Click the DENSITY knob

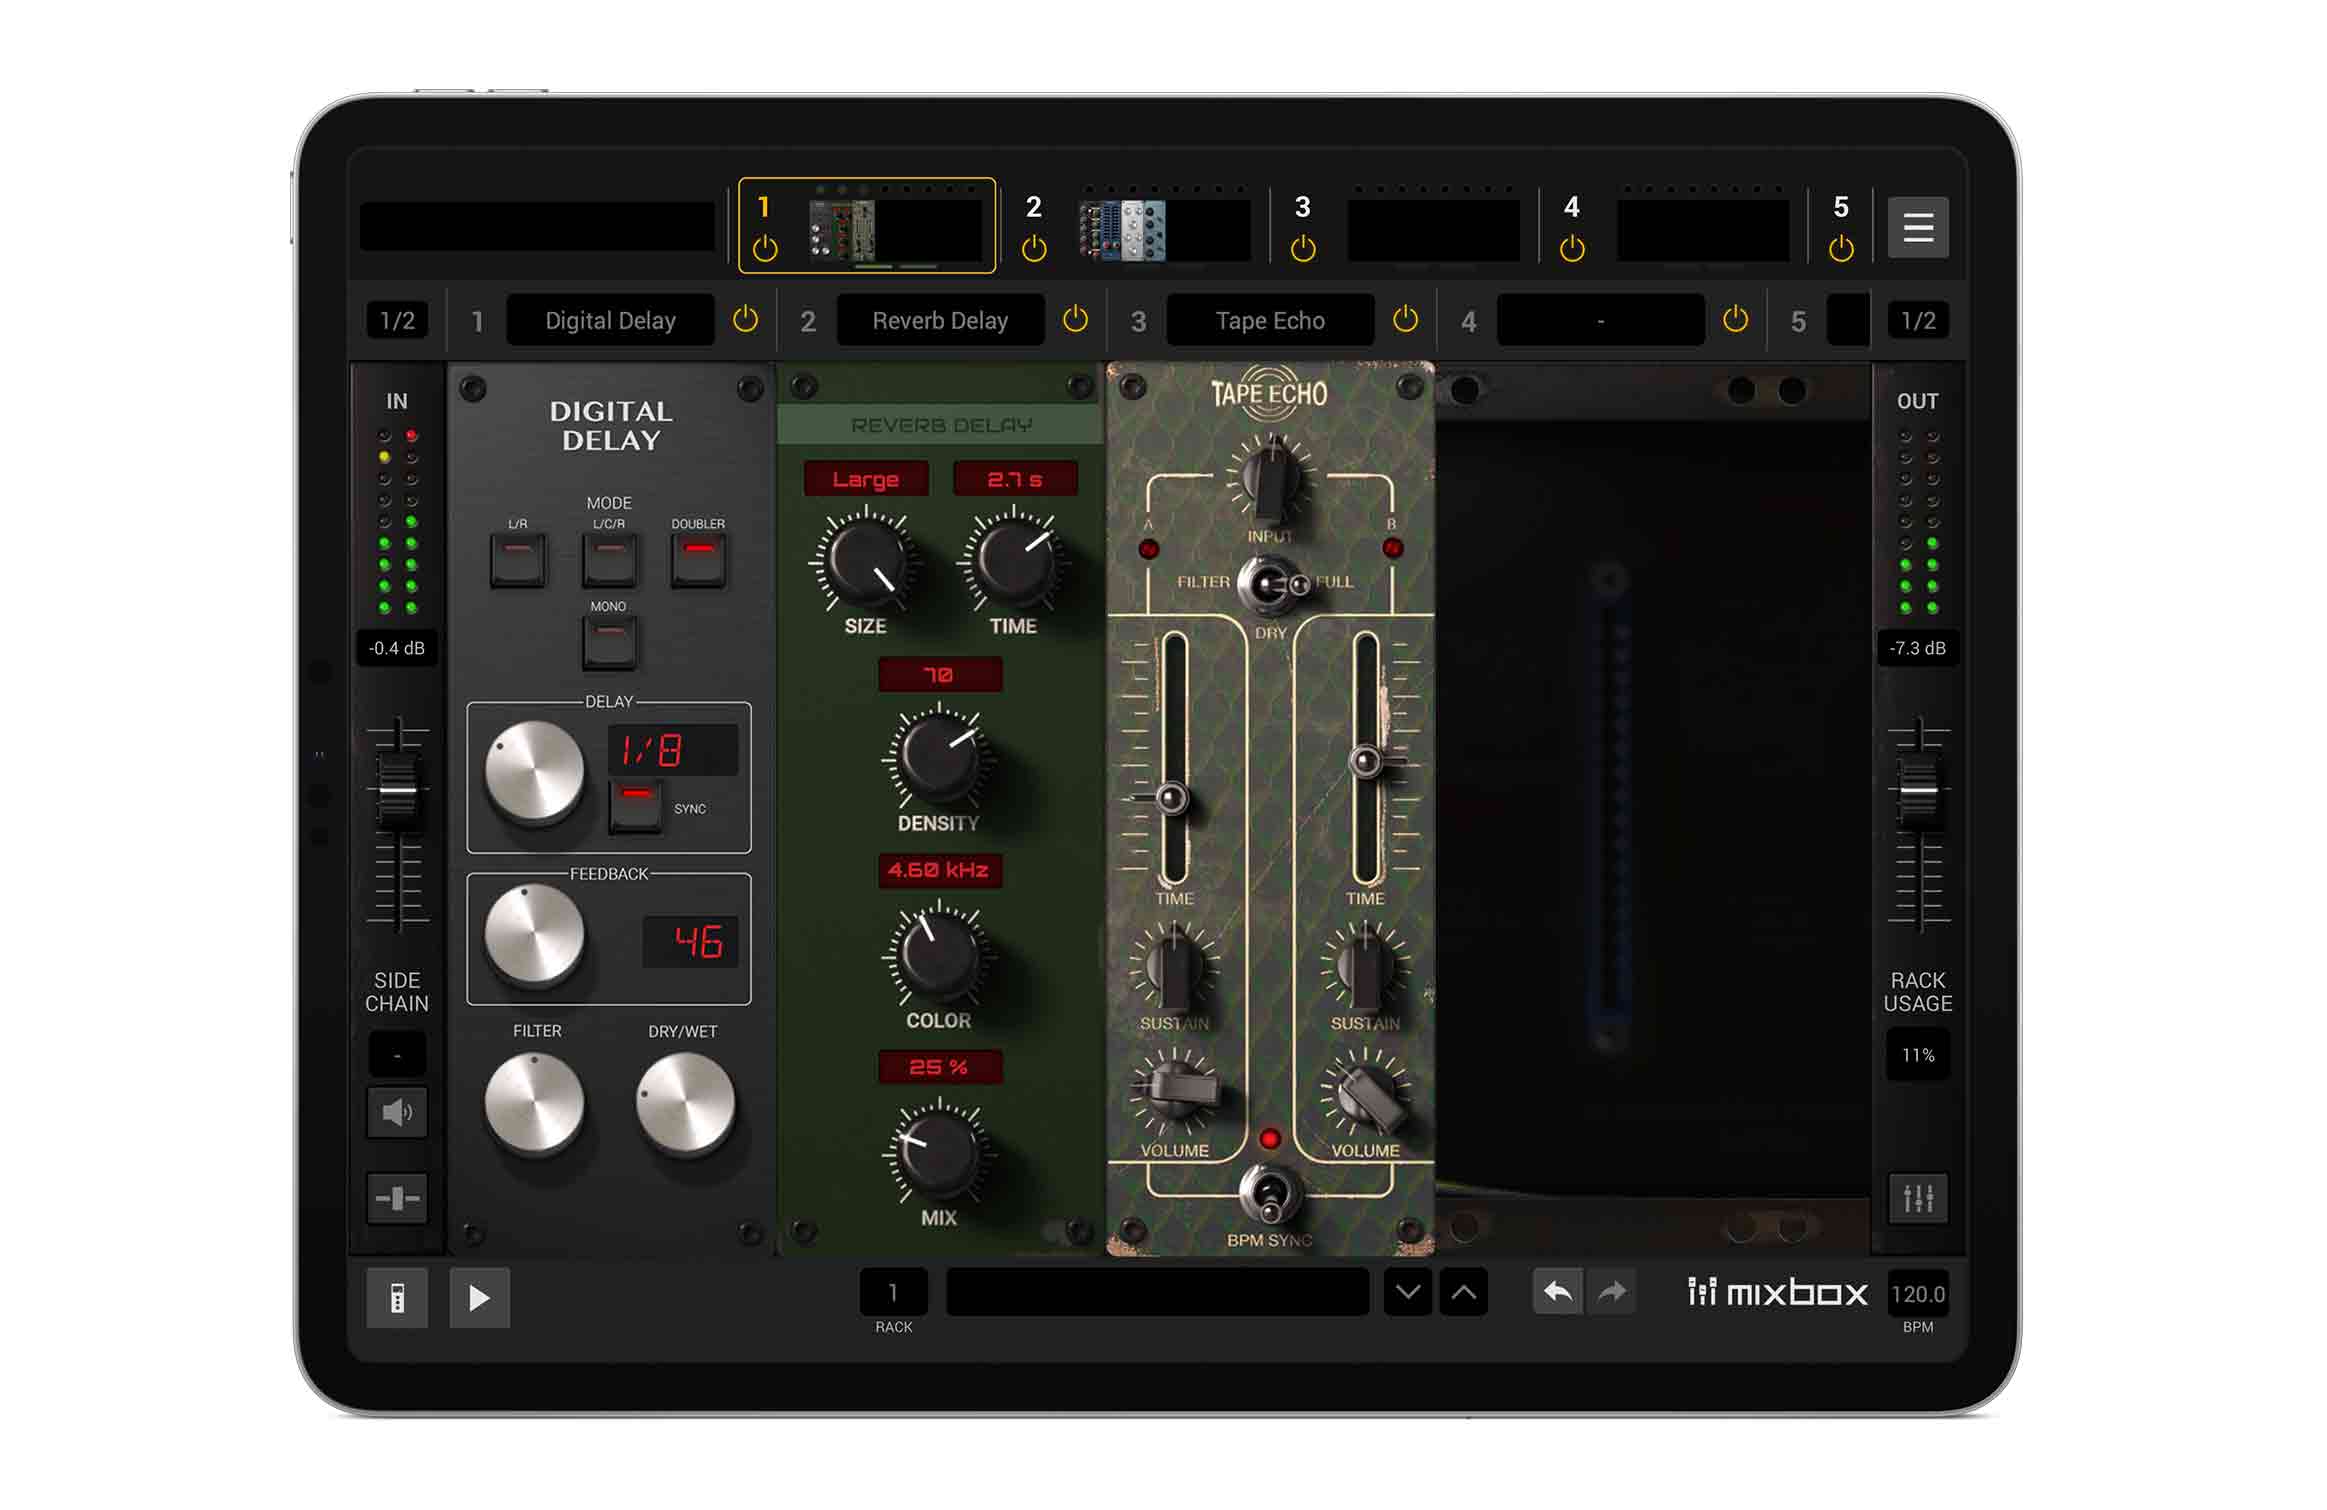click(938, 759)
